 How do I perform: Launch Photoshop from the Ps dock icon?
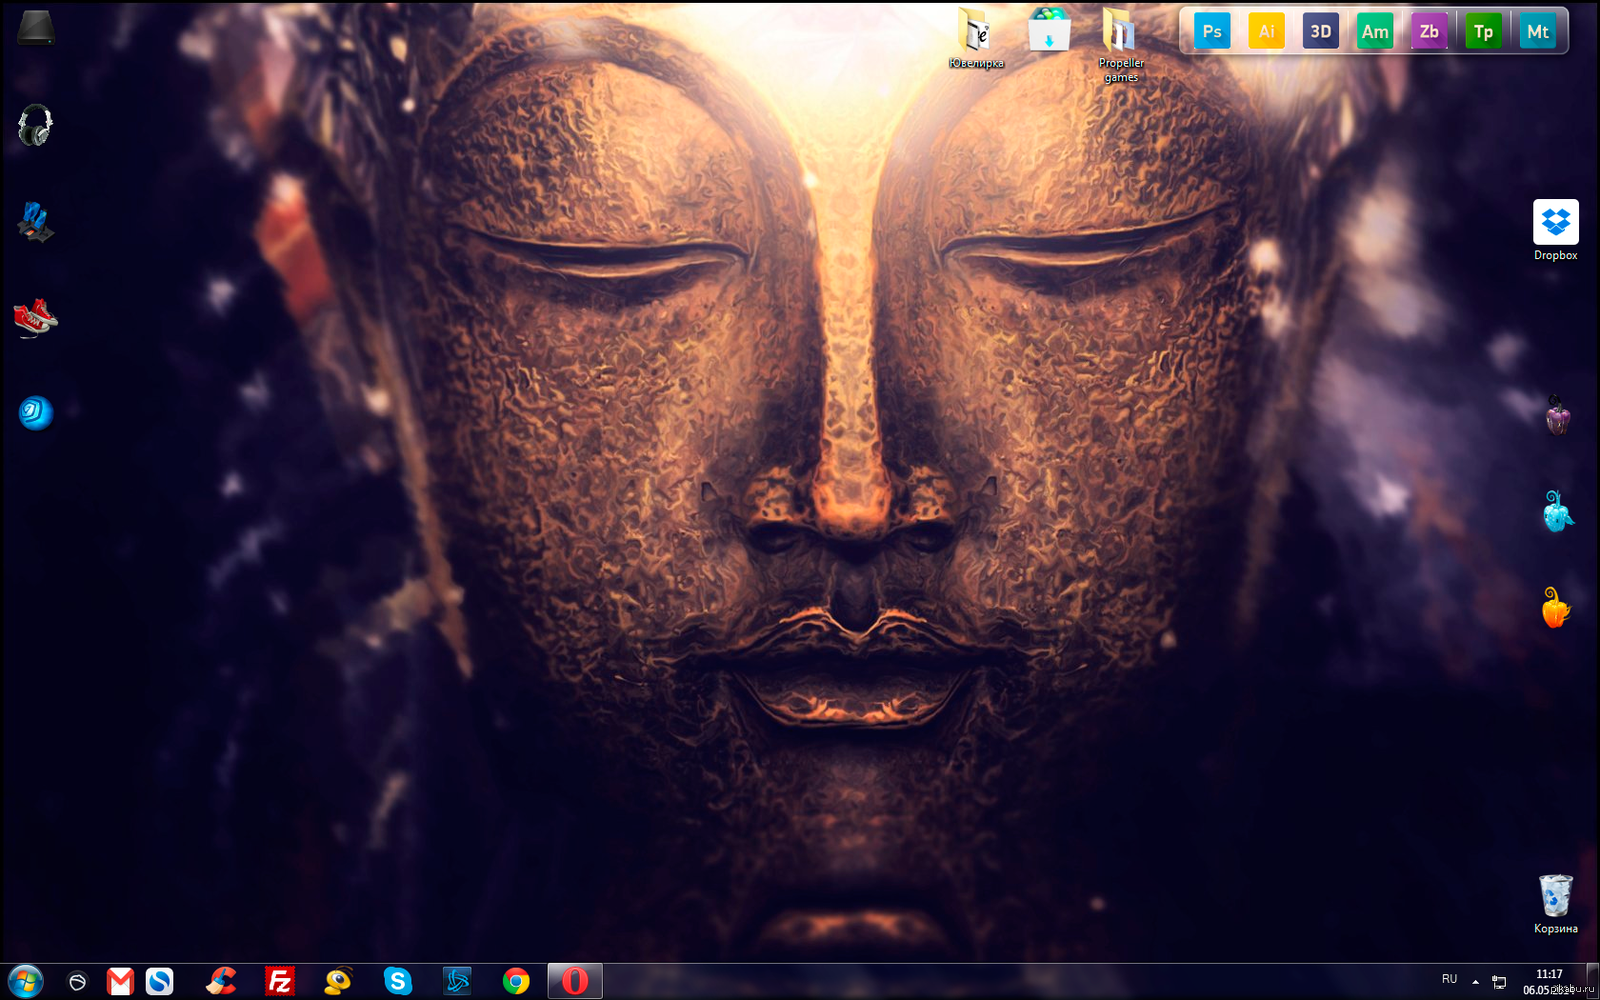point(1212,32)
